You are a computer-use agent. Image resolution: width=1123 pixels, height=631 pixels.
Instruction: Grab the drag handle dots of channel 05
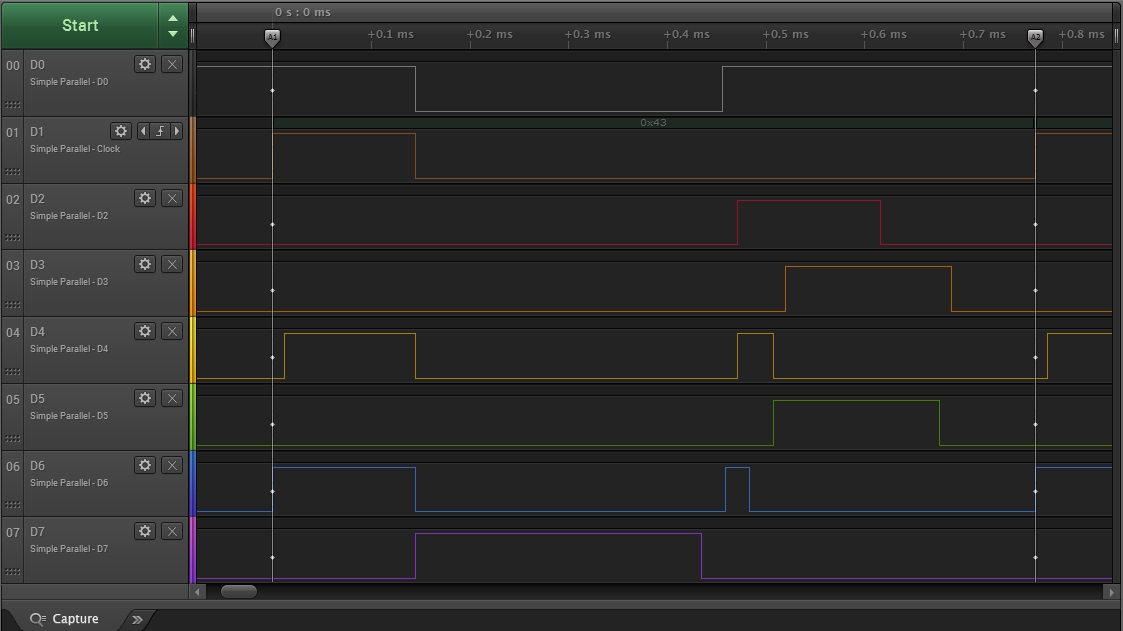point(12,438)
